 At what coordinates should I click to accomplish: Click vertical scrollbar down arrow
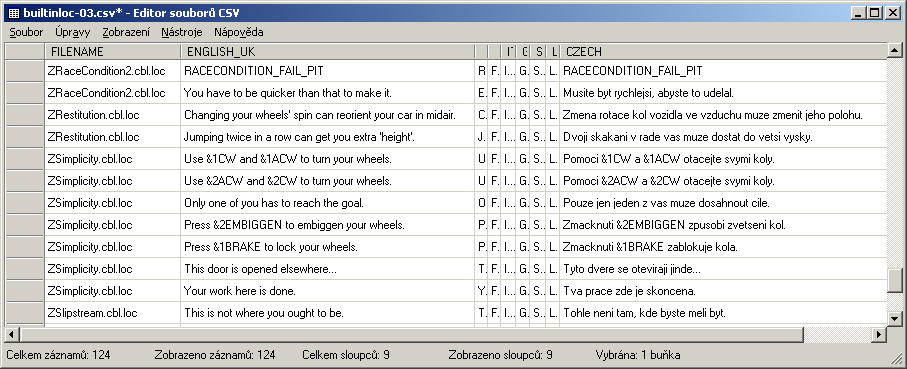[x=894, y=318]
